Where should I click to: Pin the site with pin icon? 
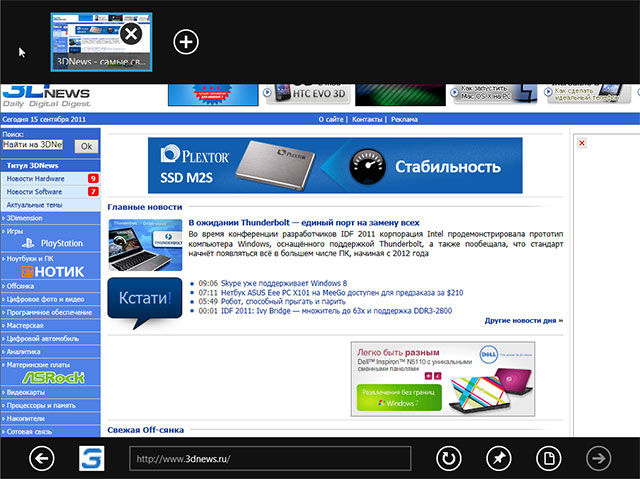pos(498,458)
